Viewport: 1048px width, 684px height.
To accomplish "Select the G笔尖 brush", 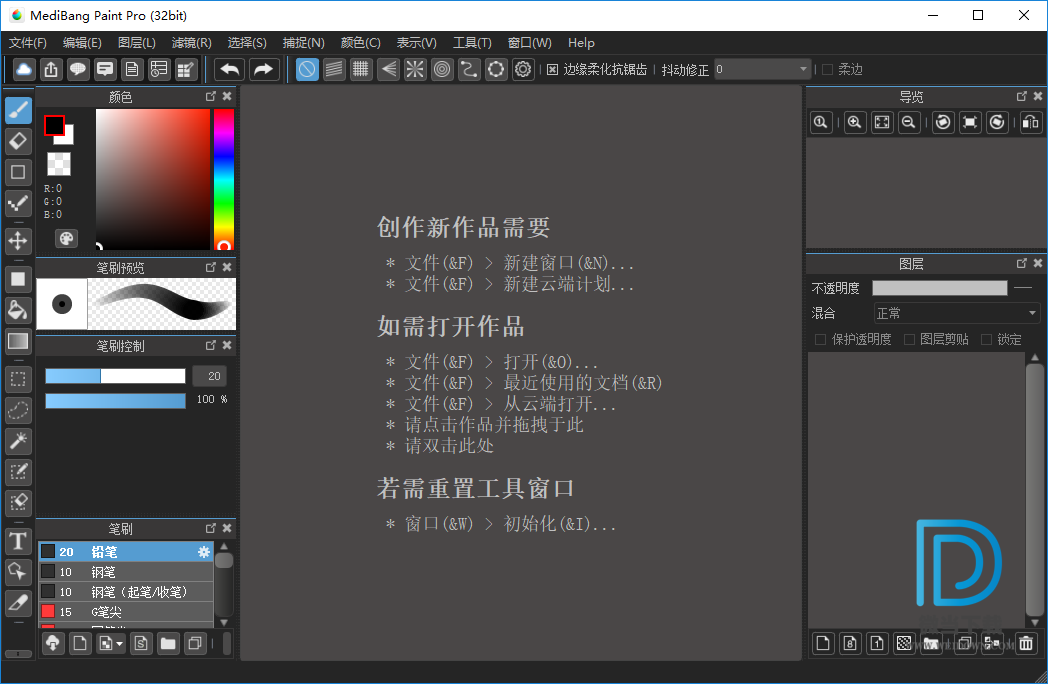I will click(x=126, y=612).
